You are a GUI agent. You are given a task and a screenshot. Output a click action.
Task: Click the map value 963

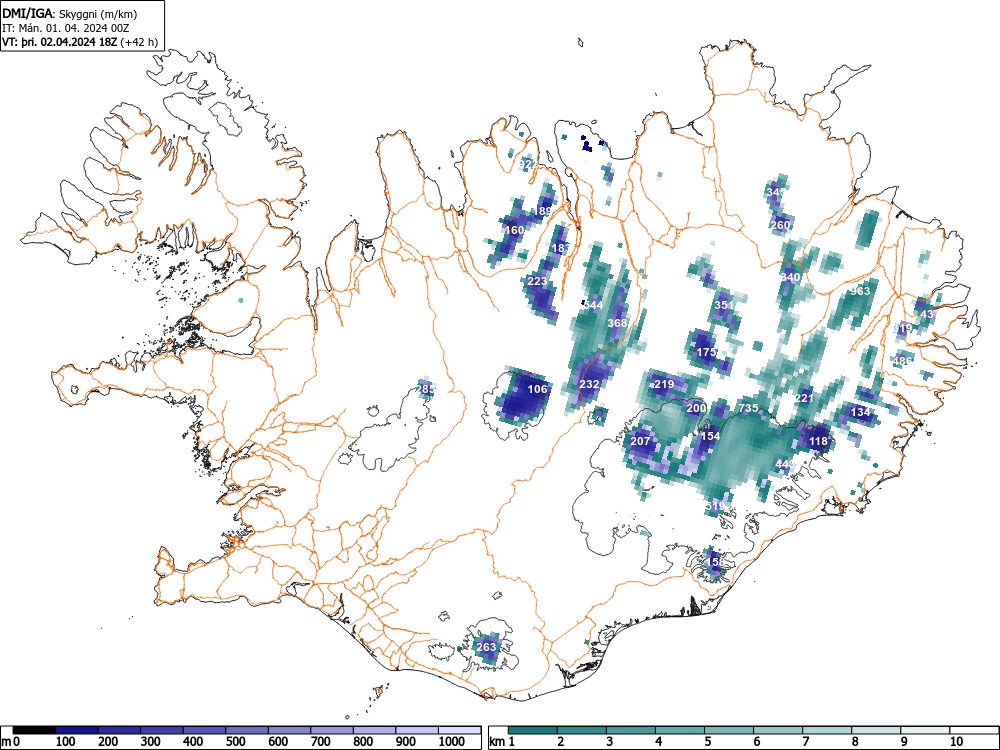pyautogui.click(x=860, y=291)
